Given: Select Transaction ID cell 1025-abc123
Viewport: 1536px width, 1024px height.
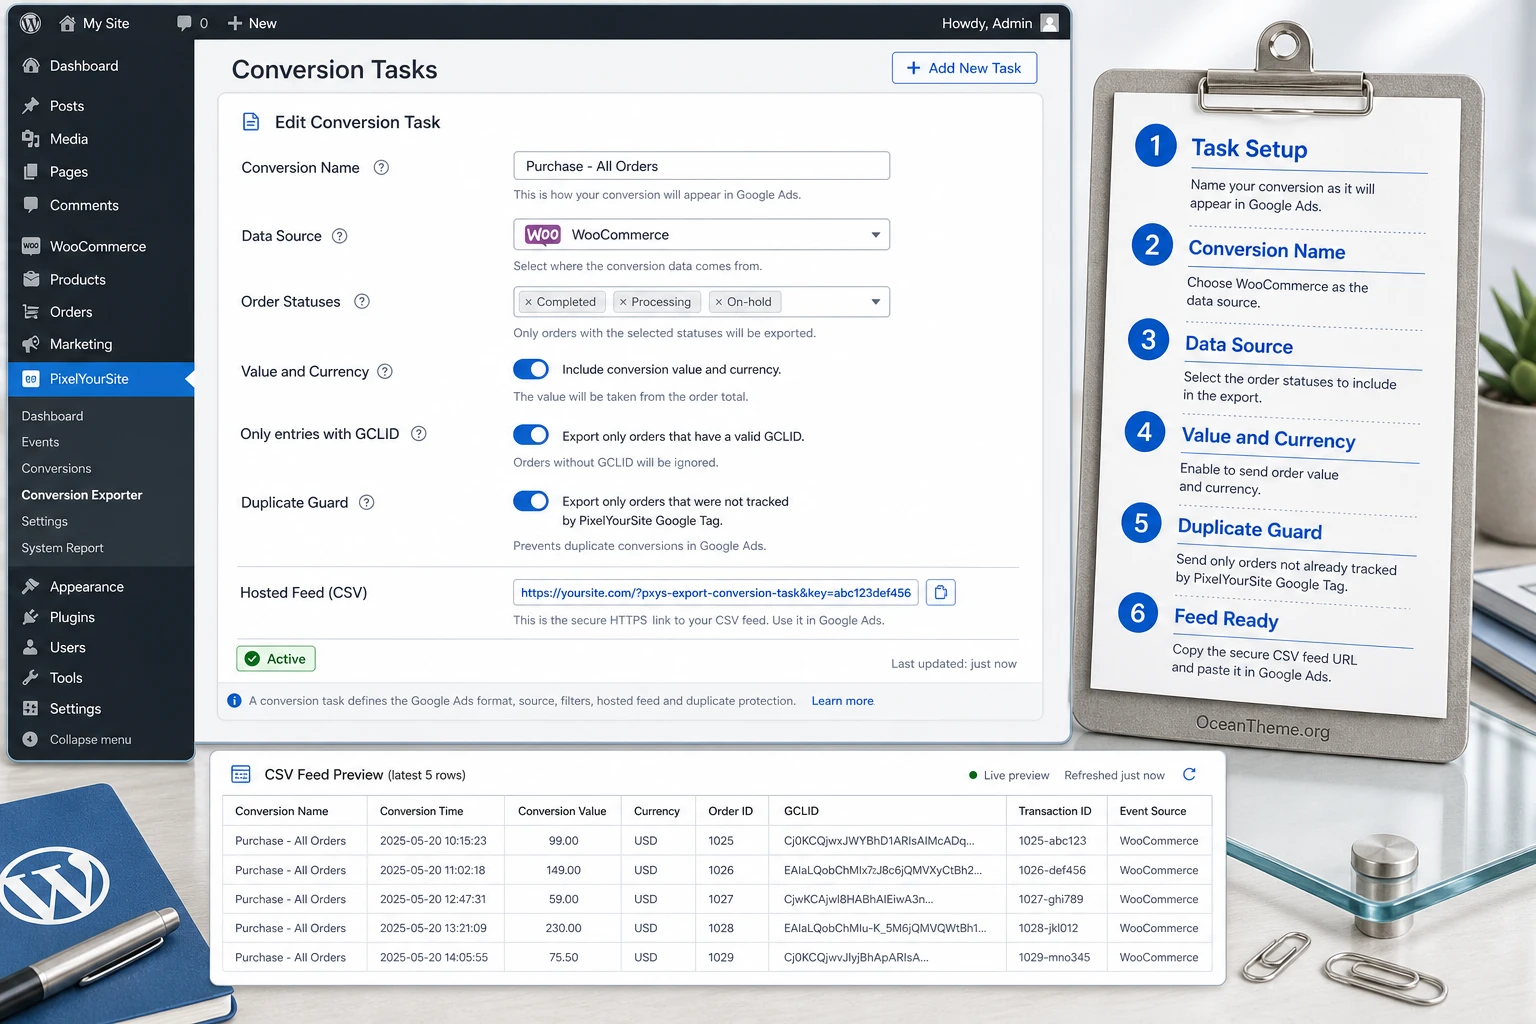Looking at the screenshot, I should tap(1052, 841).
